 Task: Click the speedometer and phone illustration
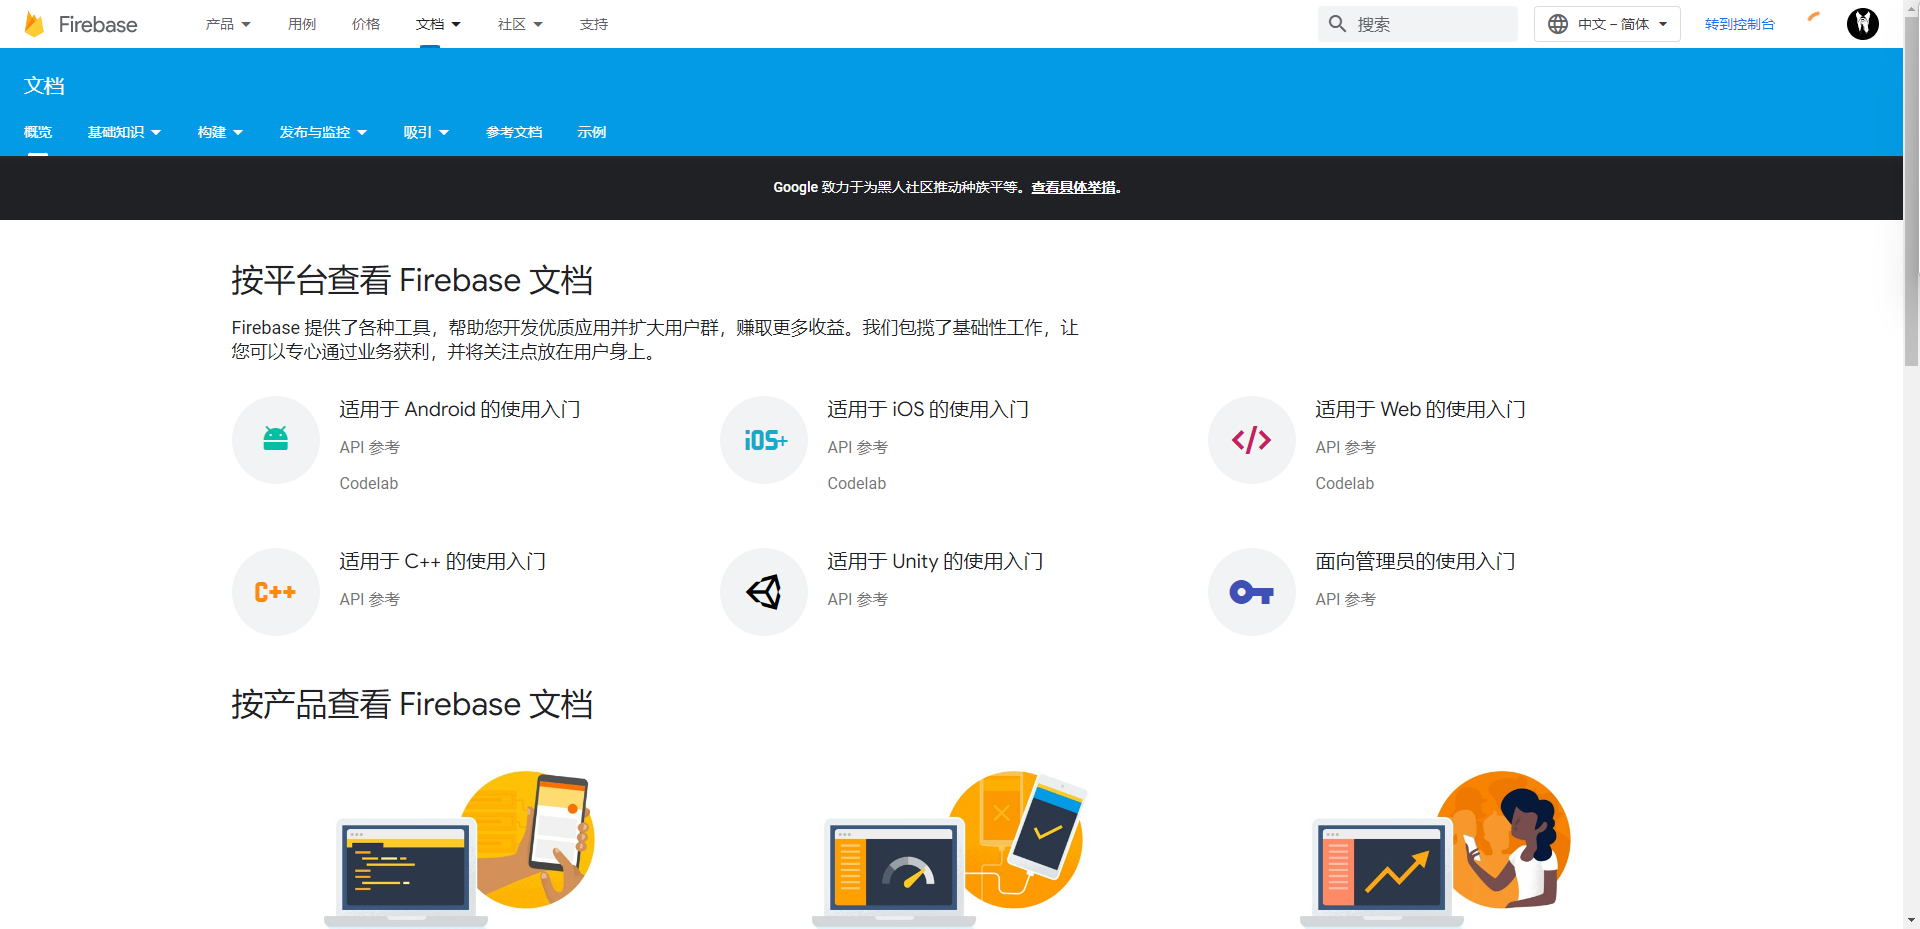pyautogui.click(x=948, y=849)
